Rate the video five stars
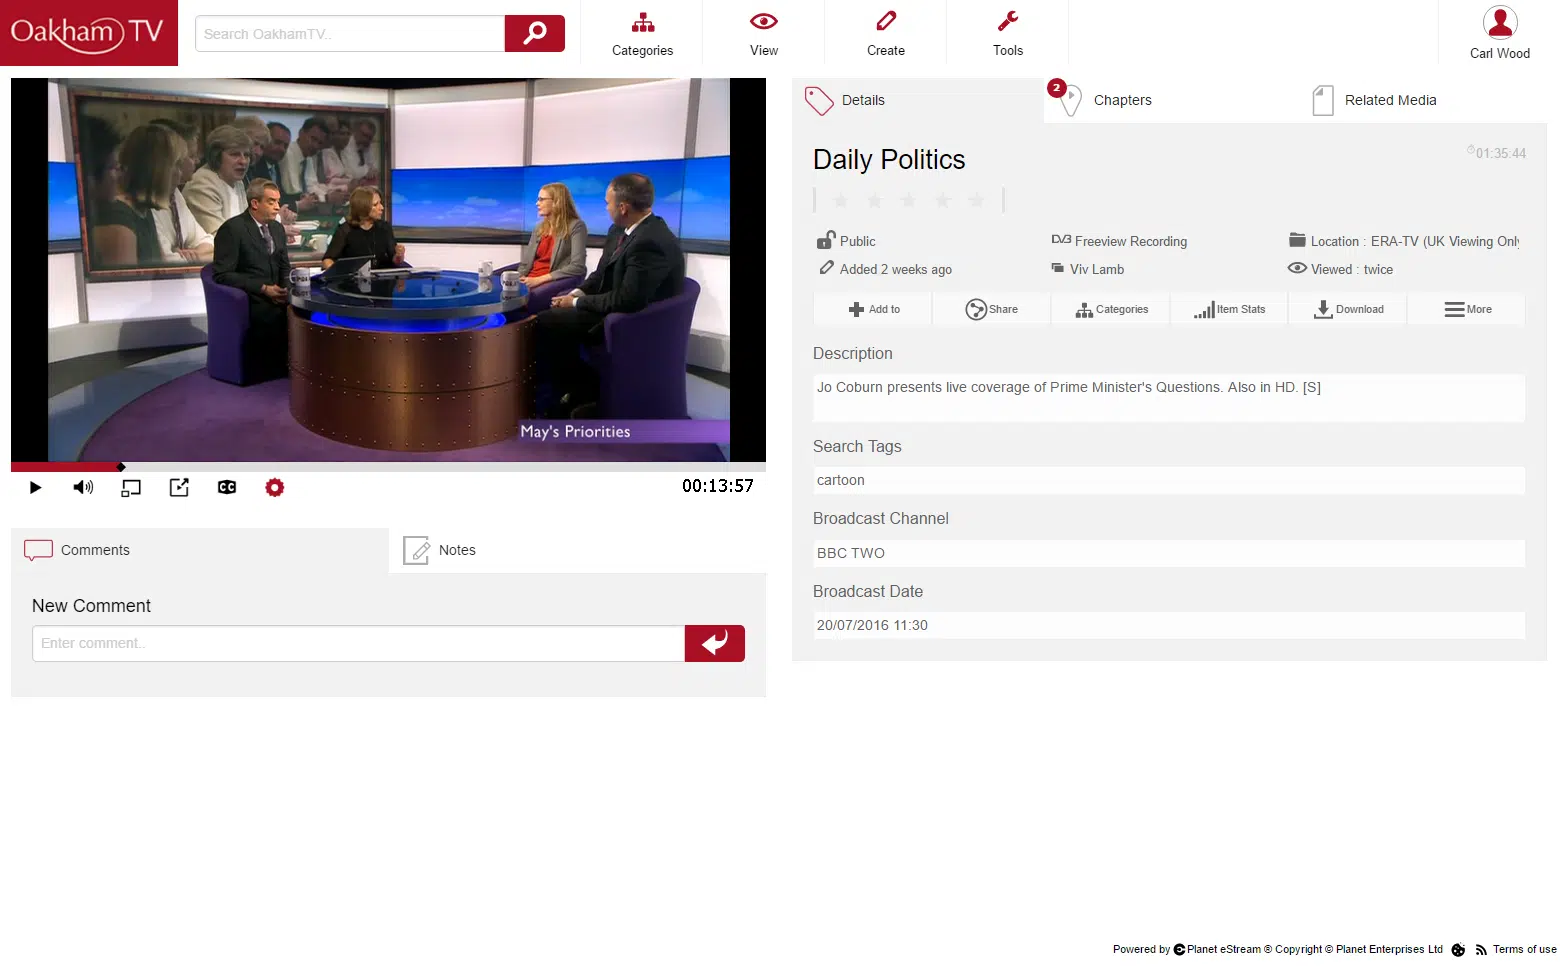 click(977, 201)
